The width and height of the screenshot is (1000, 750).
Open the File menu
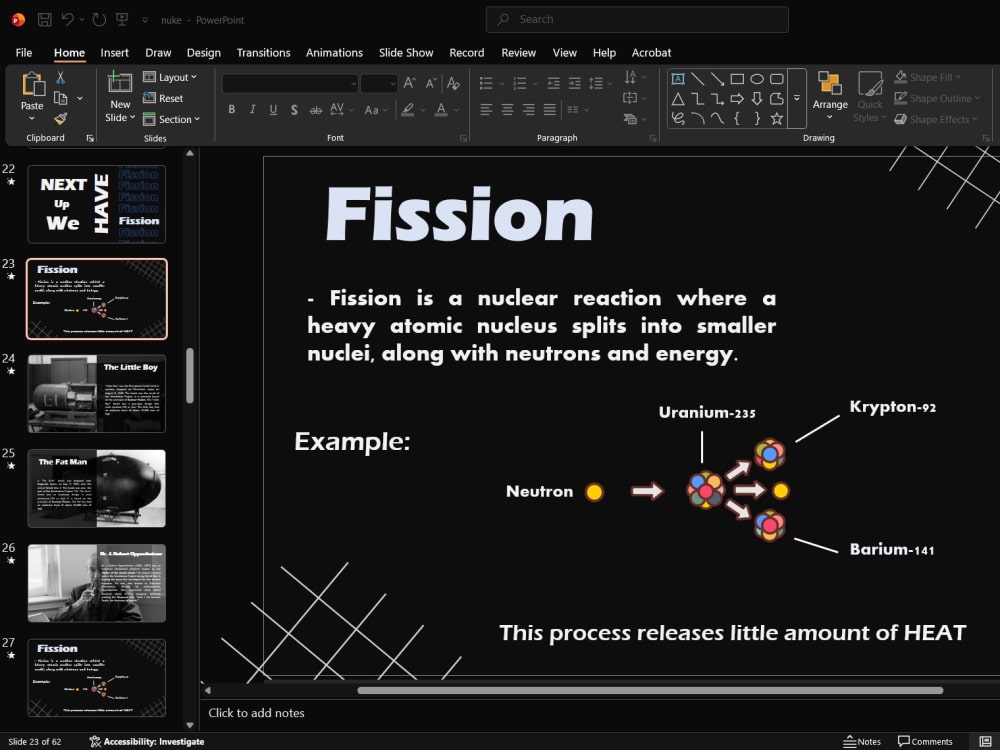tap(24, 53)
